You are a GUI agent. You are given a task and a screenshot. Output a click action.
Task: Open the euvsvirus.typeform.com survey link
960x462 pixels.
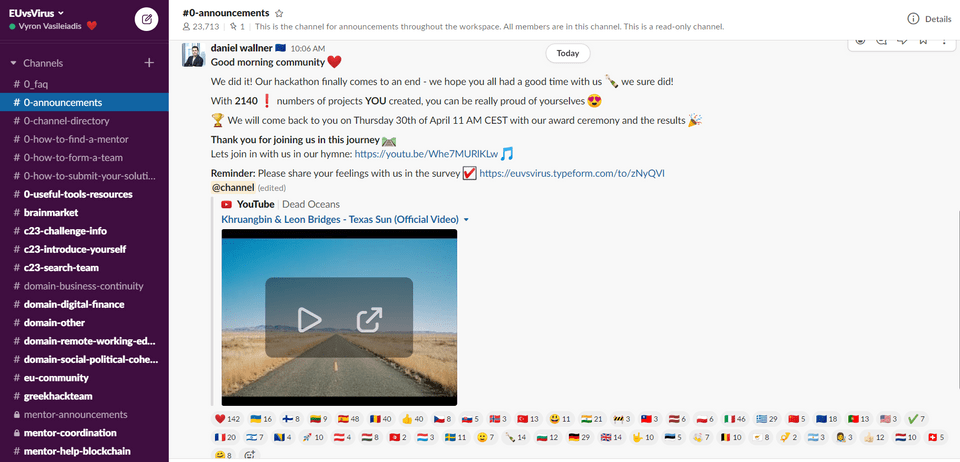(x=572, y=173)
